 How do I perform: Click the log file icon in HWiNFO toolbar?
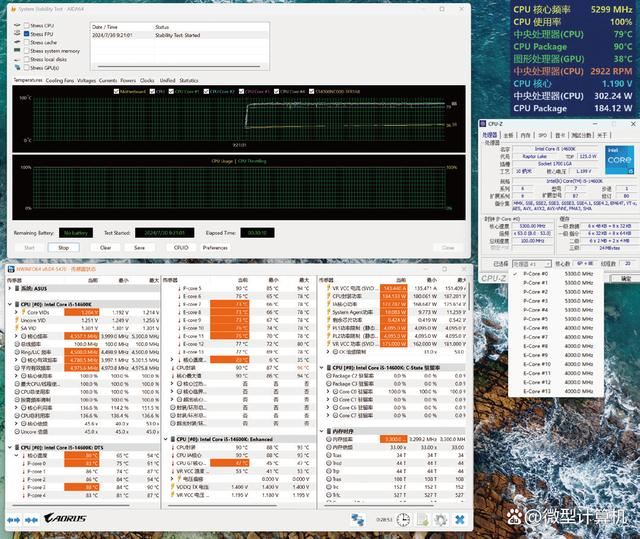(419, 519)
